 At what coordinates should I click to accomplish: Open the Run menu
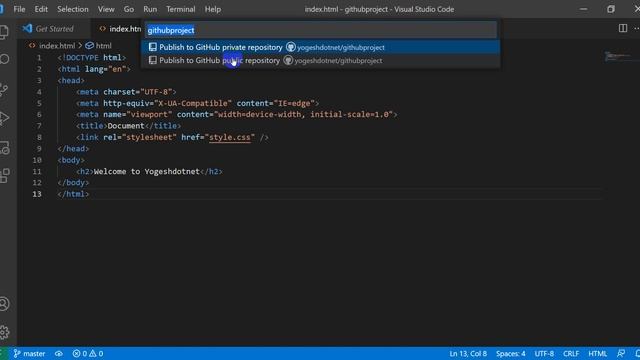(150, 9)
